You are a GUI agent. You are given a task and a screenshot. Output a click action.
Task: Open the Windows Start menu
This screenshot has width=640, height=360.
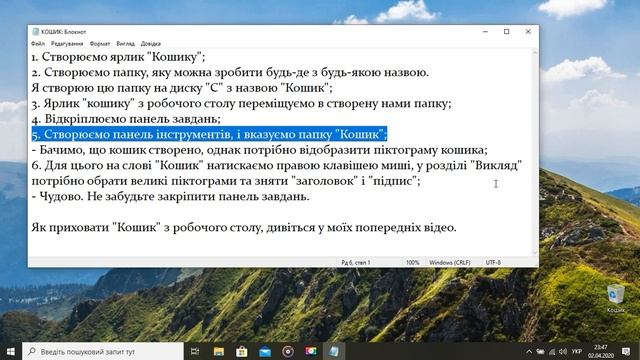[11, 351]
